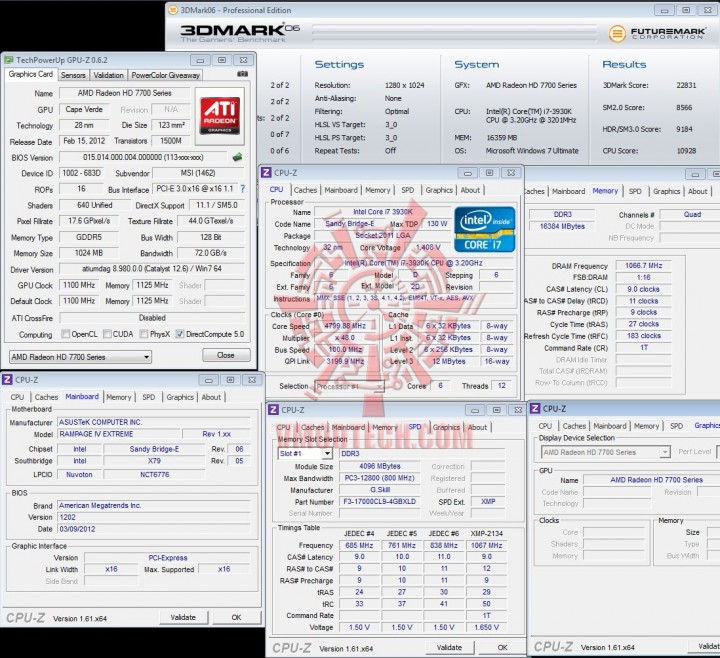720x658 pixels.
Task: Open the GPU selection dropdown in GPU-Z
Action: 80,357
